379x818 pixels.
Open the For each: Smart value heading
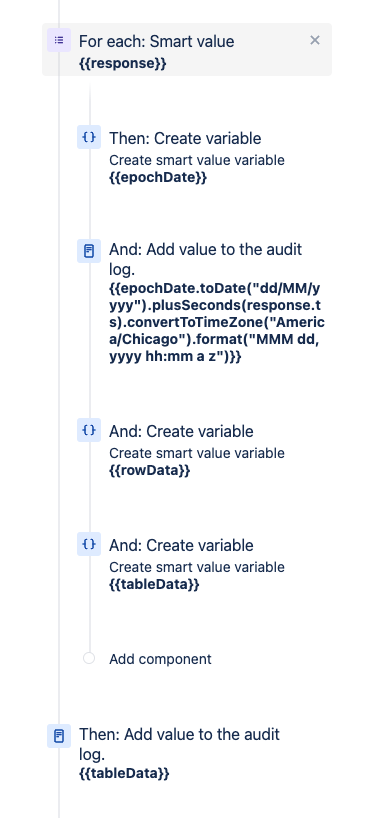157,41
